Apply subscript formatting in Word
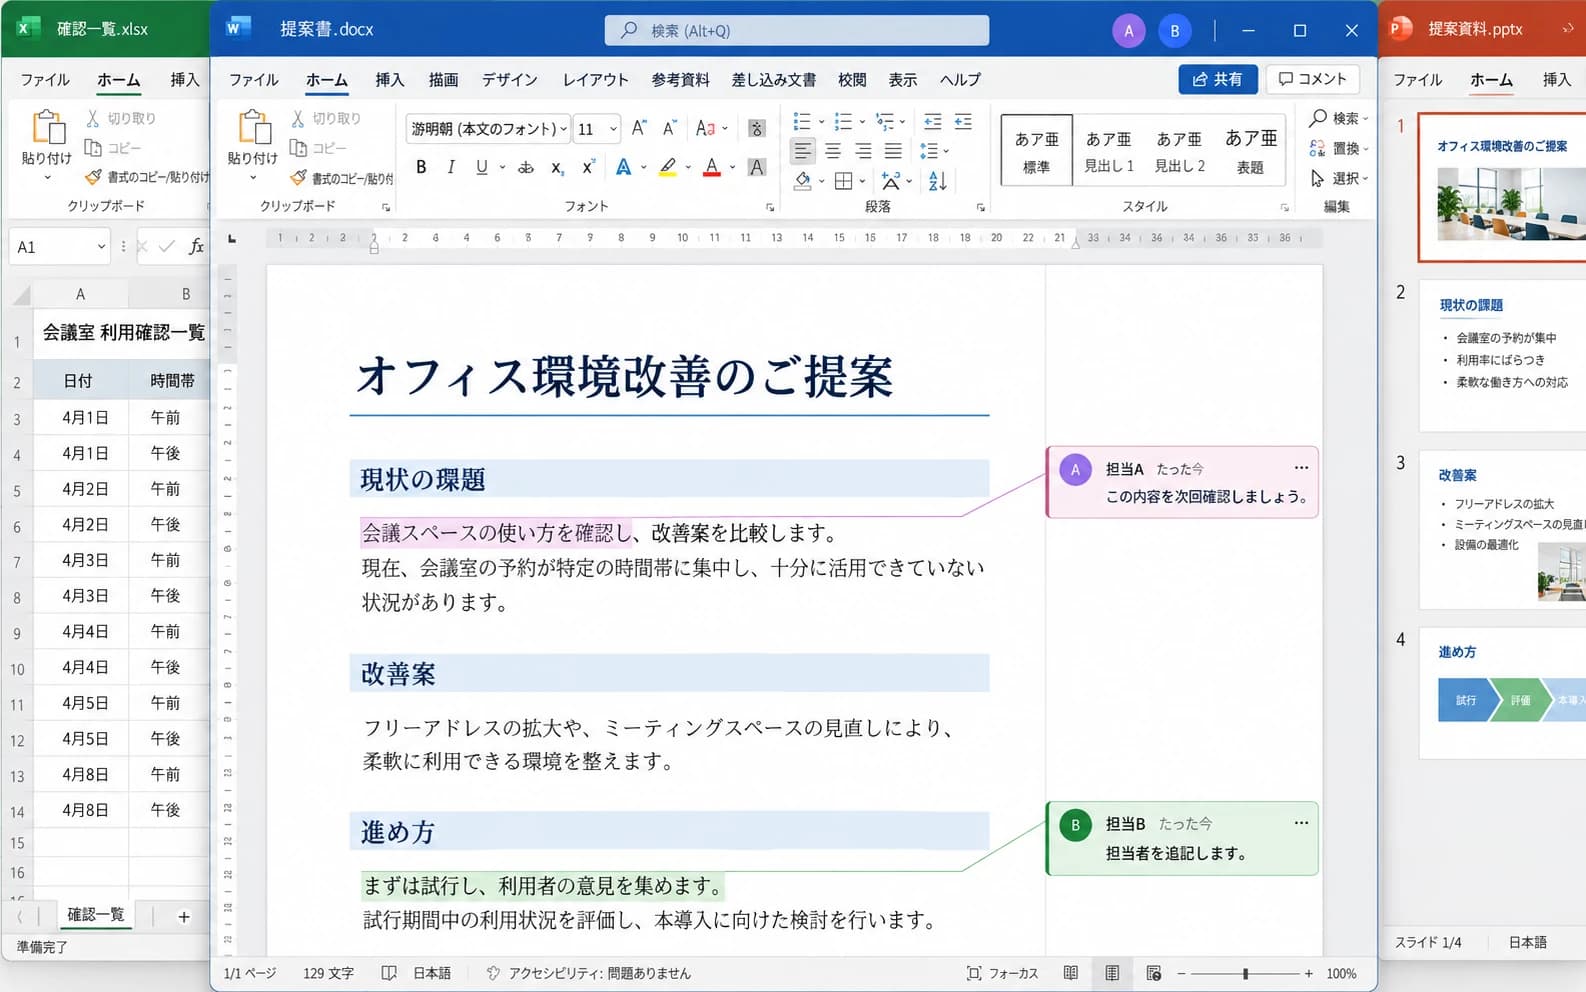 (x=557, y=167)
